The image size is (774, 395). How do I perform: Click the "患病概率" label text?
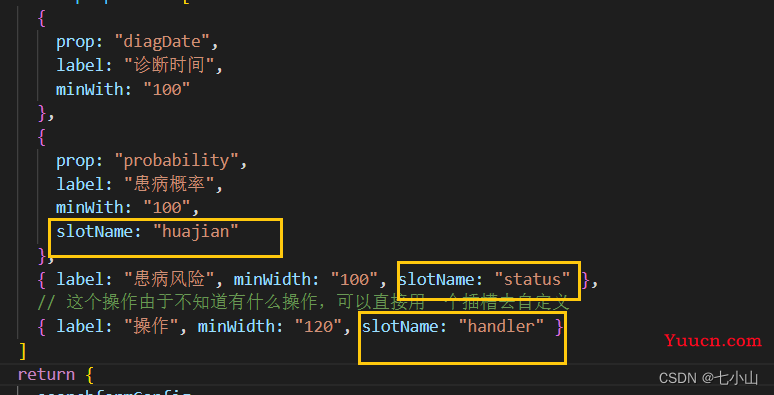[x=169, y=185]
